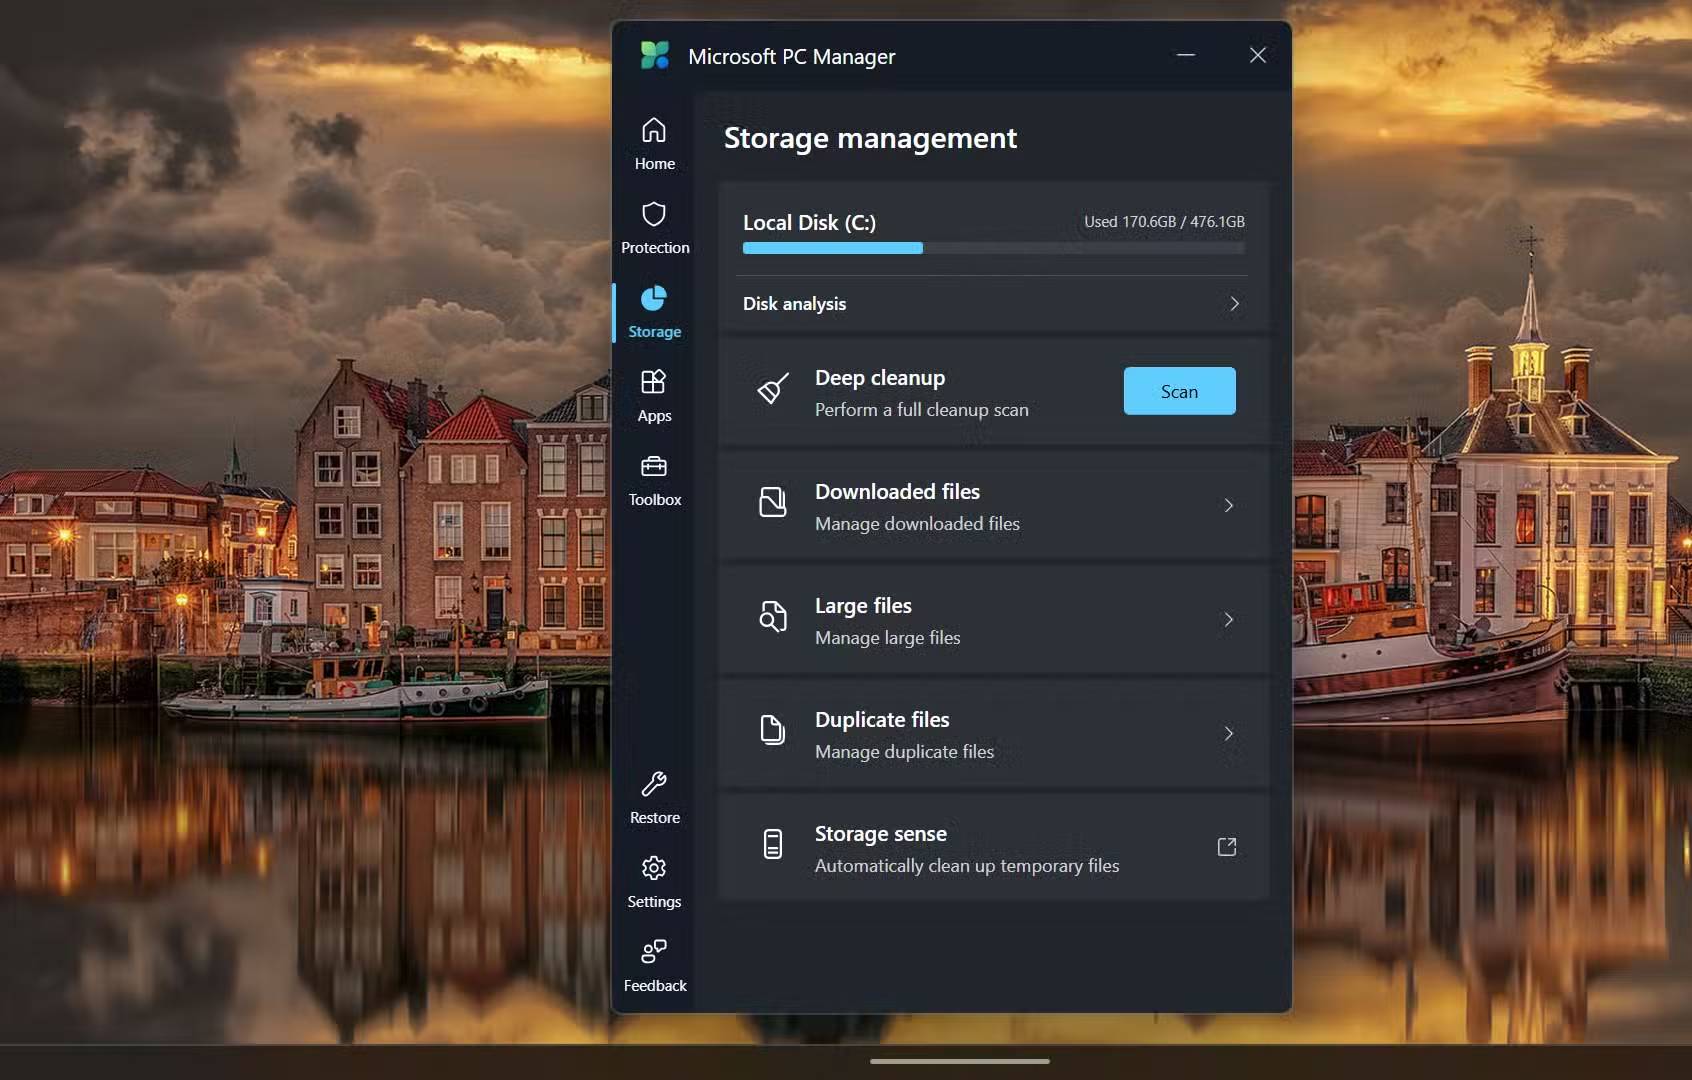Open the Home shield sidebar icon
1692x1080 pixels.
[654, 131]
